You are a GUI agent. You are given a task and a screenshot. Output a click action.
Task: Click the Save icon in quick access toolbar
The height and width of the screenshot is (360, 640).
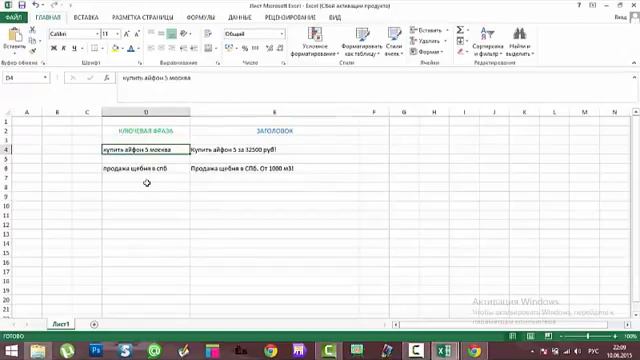pyautogui.click(x=22, y=5)
